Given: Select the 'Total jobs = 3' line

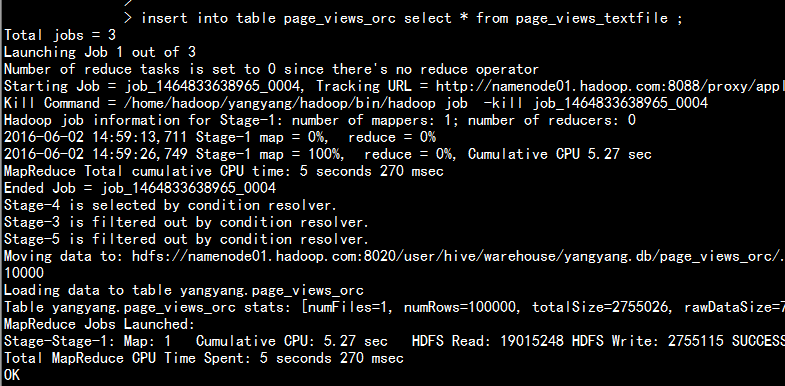Looking at the screenshot, I should 60,35.
